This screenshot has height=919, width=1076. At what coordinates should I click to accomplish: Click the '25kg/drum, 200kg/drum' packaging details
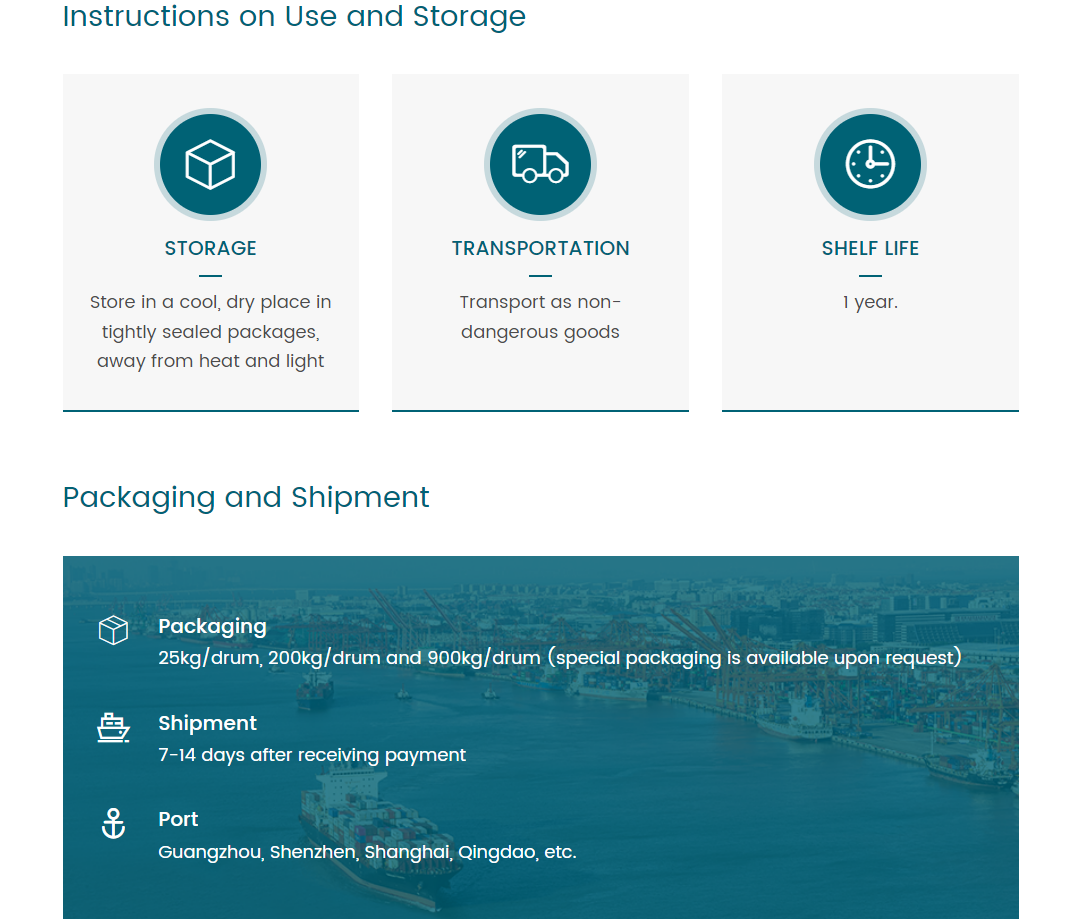click(x=559, y=658)
